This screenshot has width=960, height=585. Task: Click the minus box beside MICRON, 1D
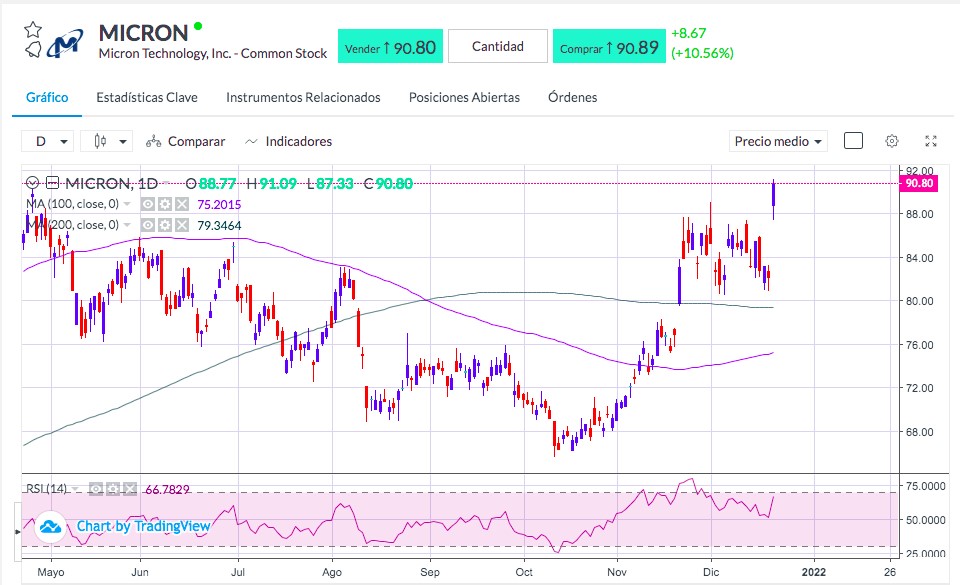[53, 182]
